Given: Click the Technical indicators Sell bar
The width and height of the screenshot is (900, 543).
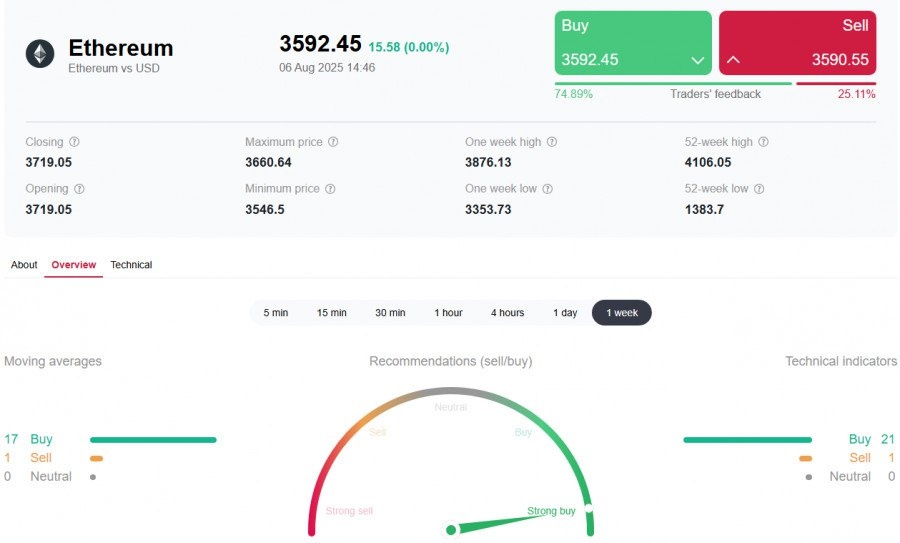Looking at the screenshot, I should pyautogui.click(x=806, y=459).
